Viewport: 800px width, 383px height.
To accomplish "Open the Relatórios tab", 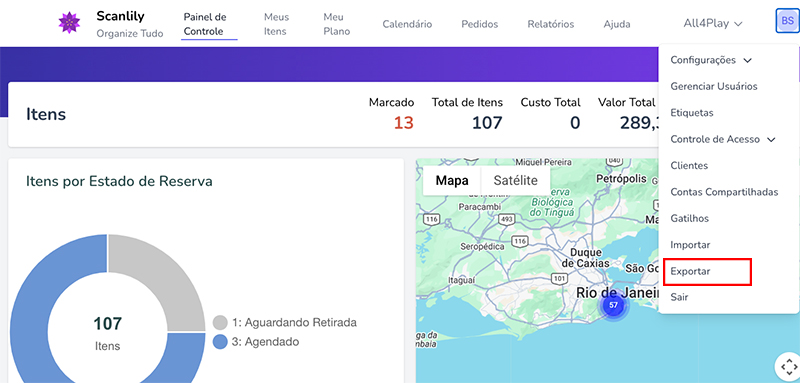I will 551,24.
